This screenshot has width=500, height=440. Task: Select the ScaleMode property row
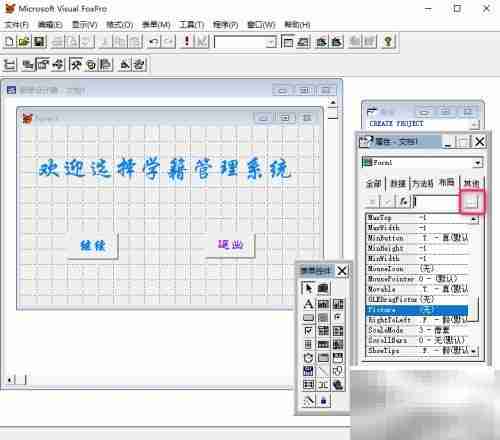coord(417,330)
